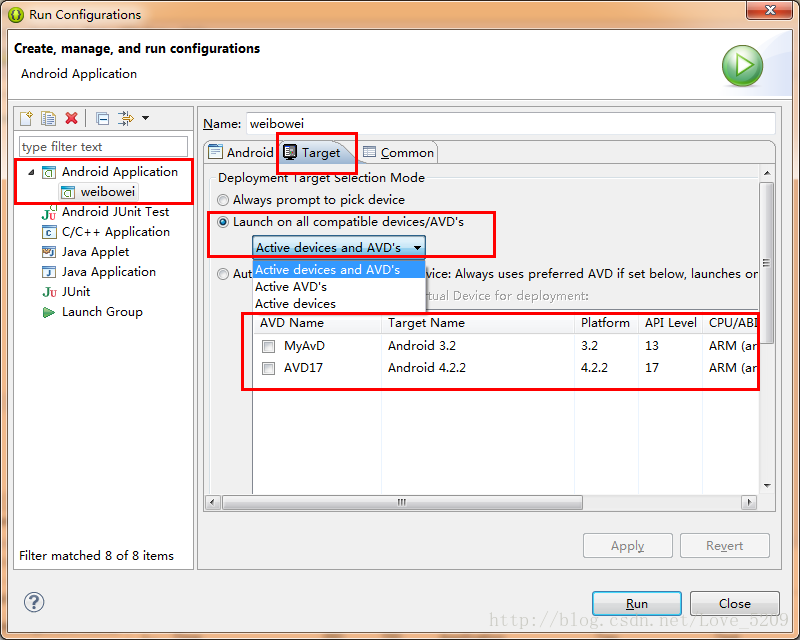Screen dimensions: 800x640
Task: Click the C/C++ Application icon
Action: (x=49, y=233)
